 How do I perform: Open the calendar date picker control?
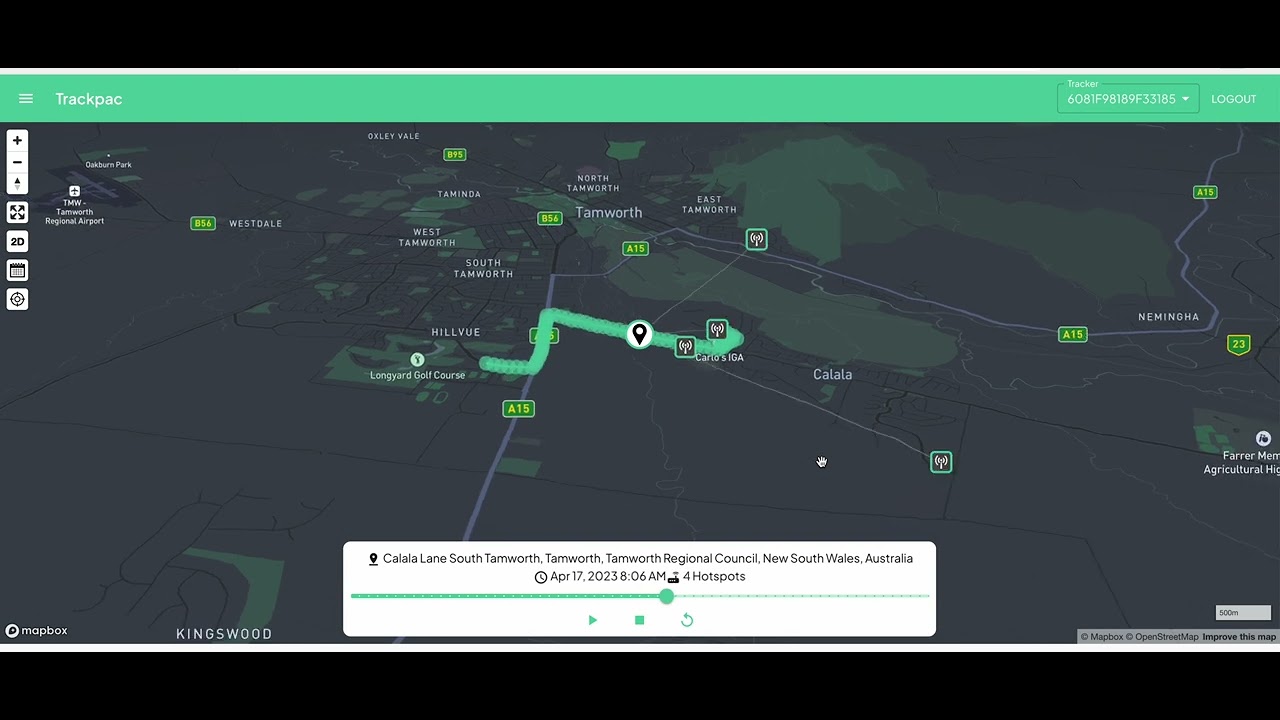(x=17, y=270)
